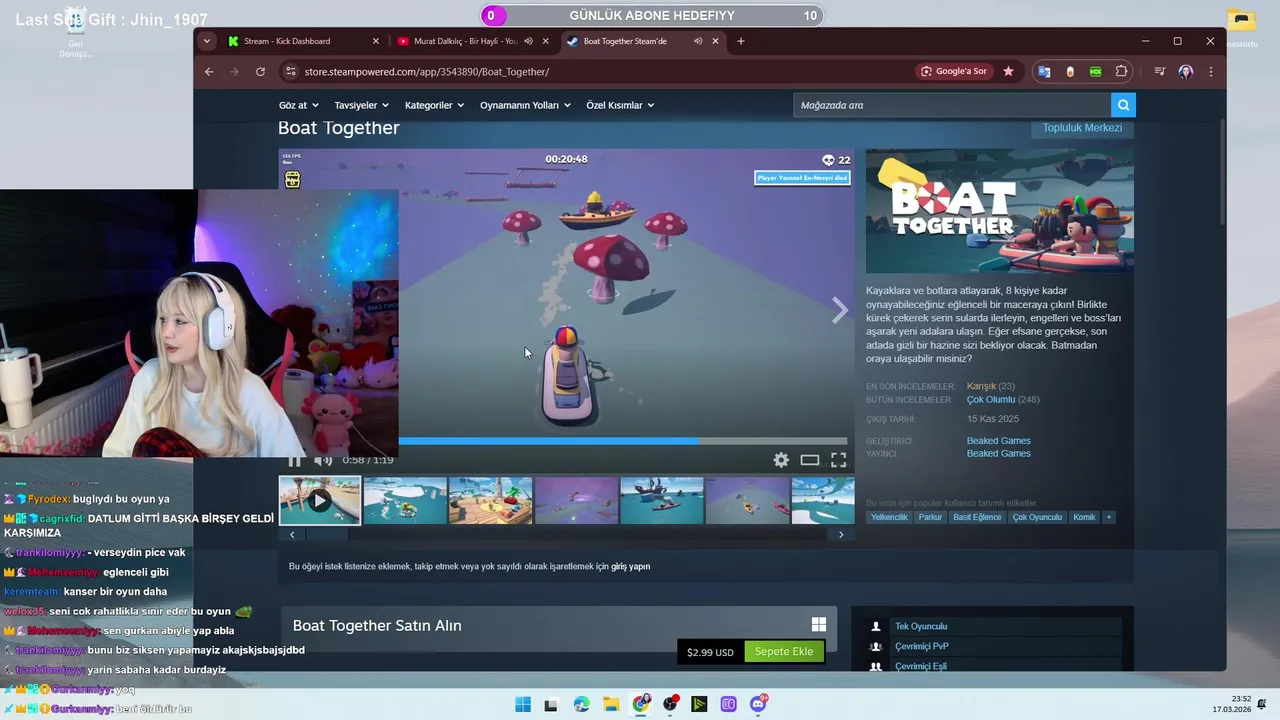Screen dimensions: 1280x720
Task: Open OBS Studio from the taskbar
Action: [670, 704]
